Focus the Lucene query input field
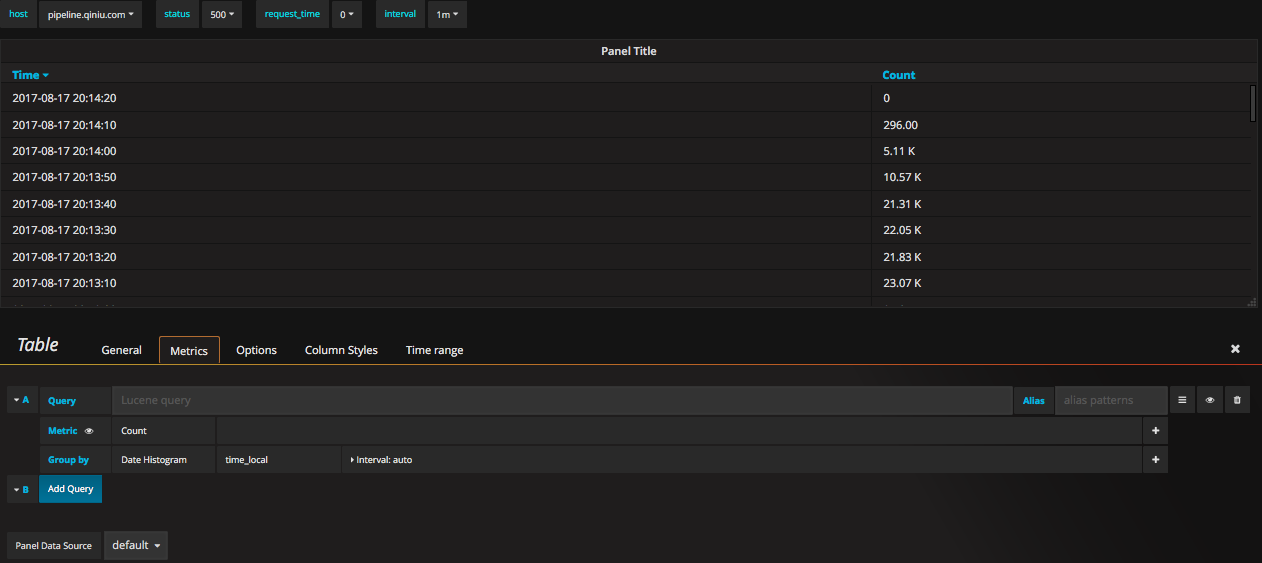1262x563 pixels. 562,400
